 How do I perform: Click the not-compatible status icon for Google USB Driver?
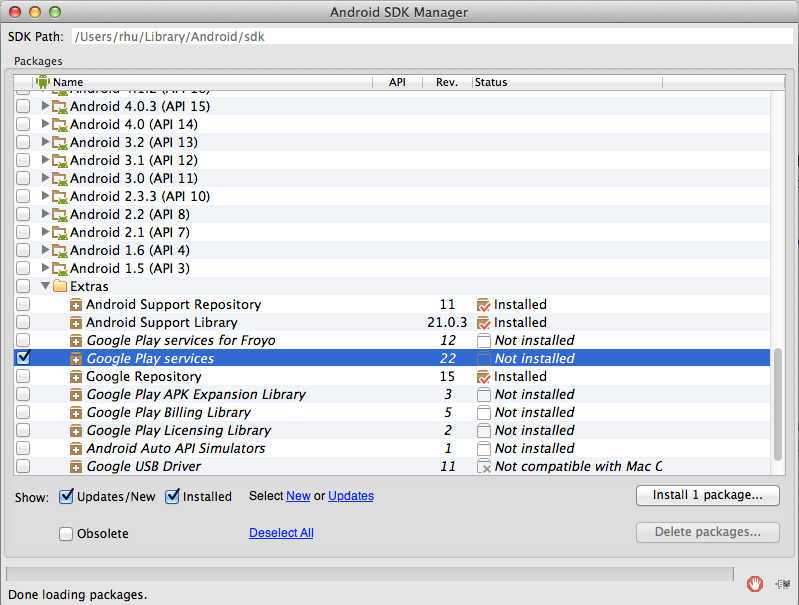point(484,466)
